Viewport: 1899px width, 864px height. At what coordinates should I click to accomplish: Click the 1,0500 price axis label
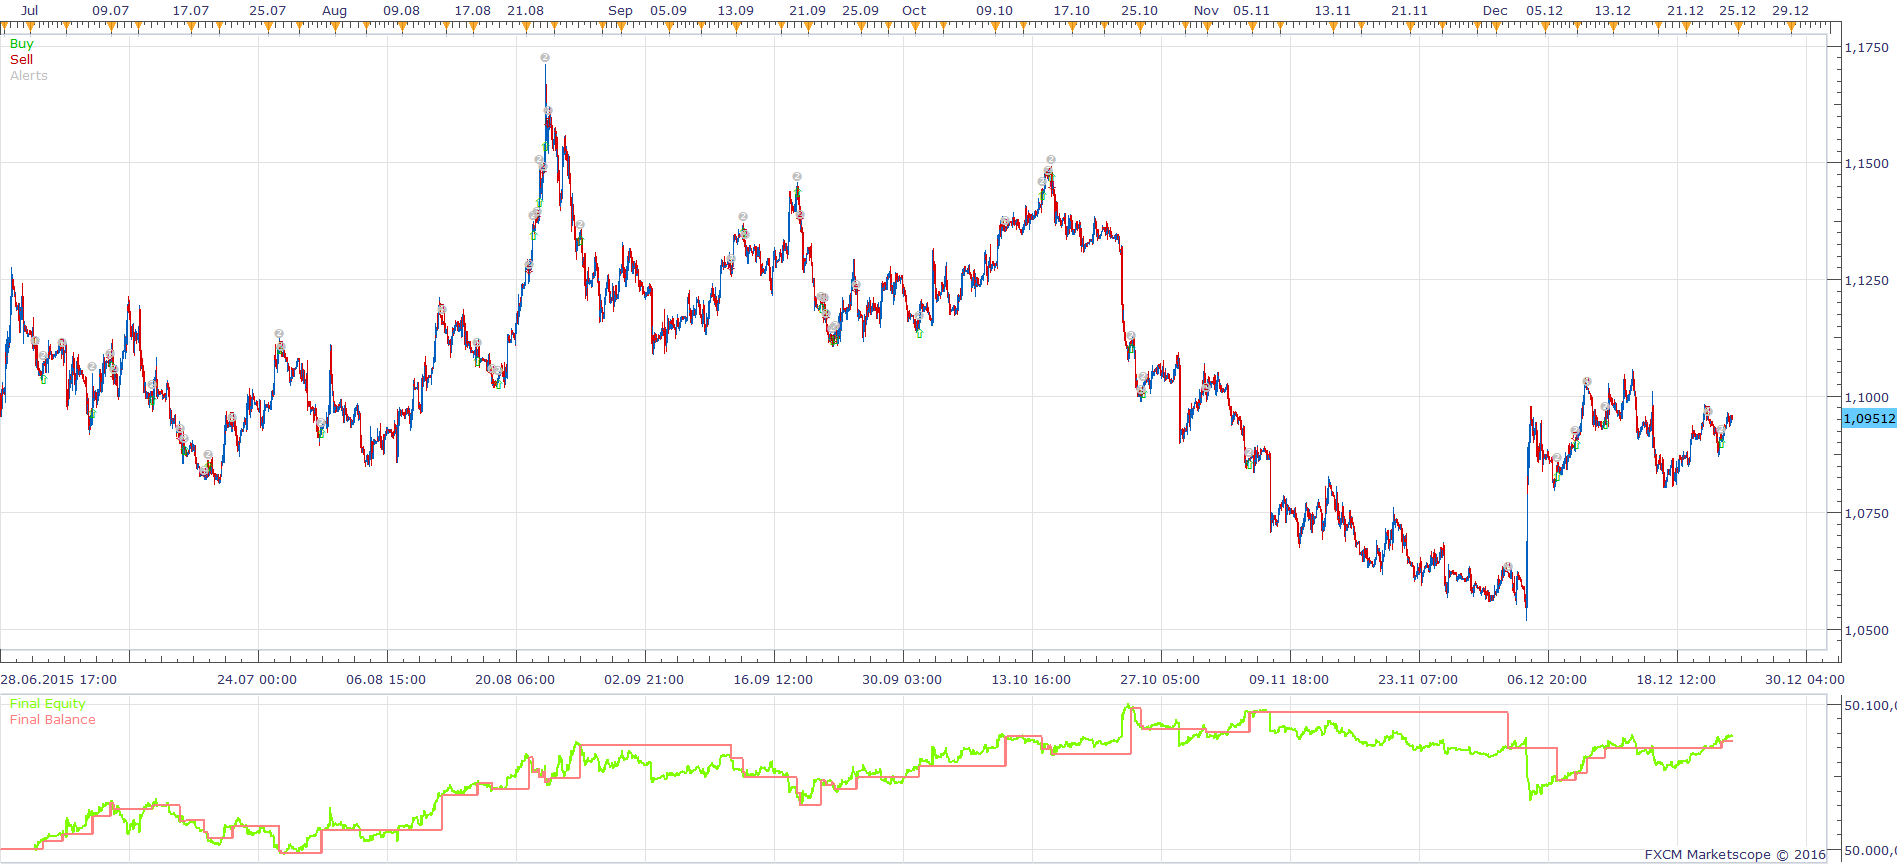[x=1867, y=631]
